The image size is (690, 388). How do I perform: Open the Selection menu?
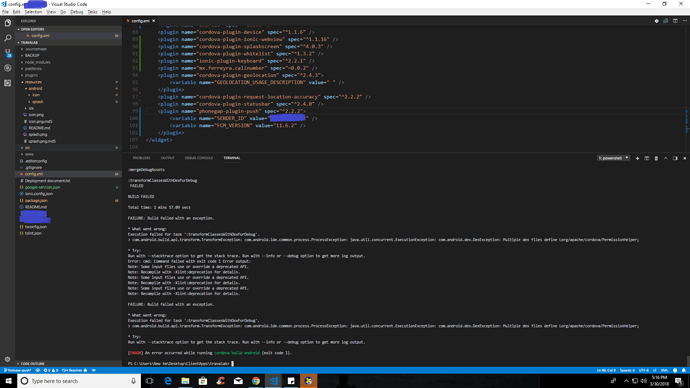coord(33,12)
